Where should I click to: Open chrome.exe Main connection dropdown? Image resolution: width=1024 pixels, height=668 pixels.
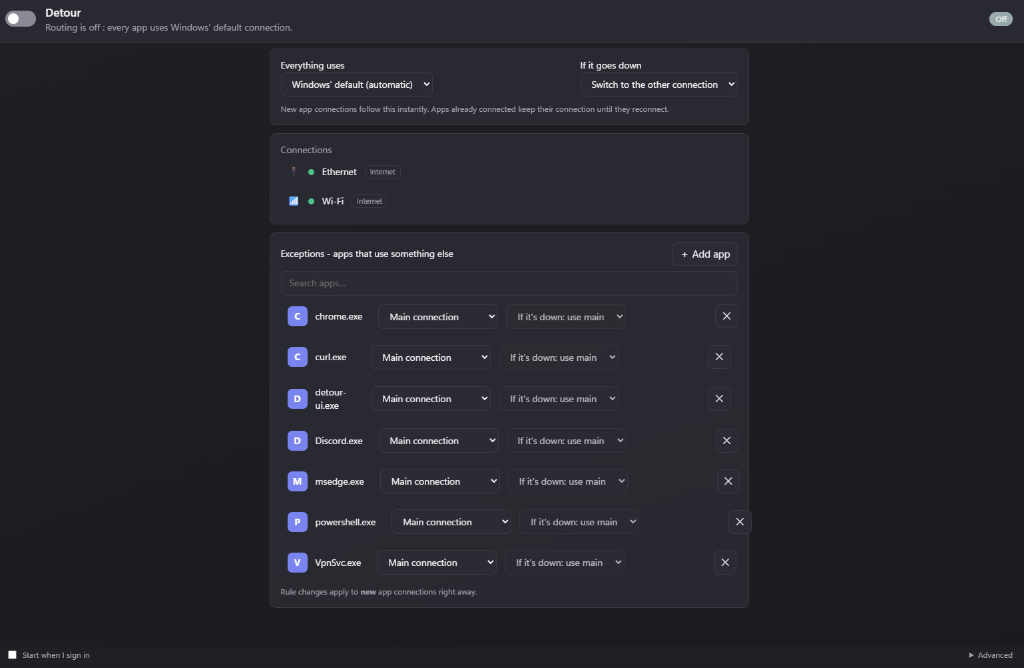[x=438, y=317]
